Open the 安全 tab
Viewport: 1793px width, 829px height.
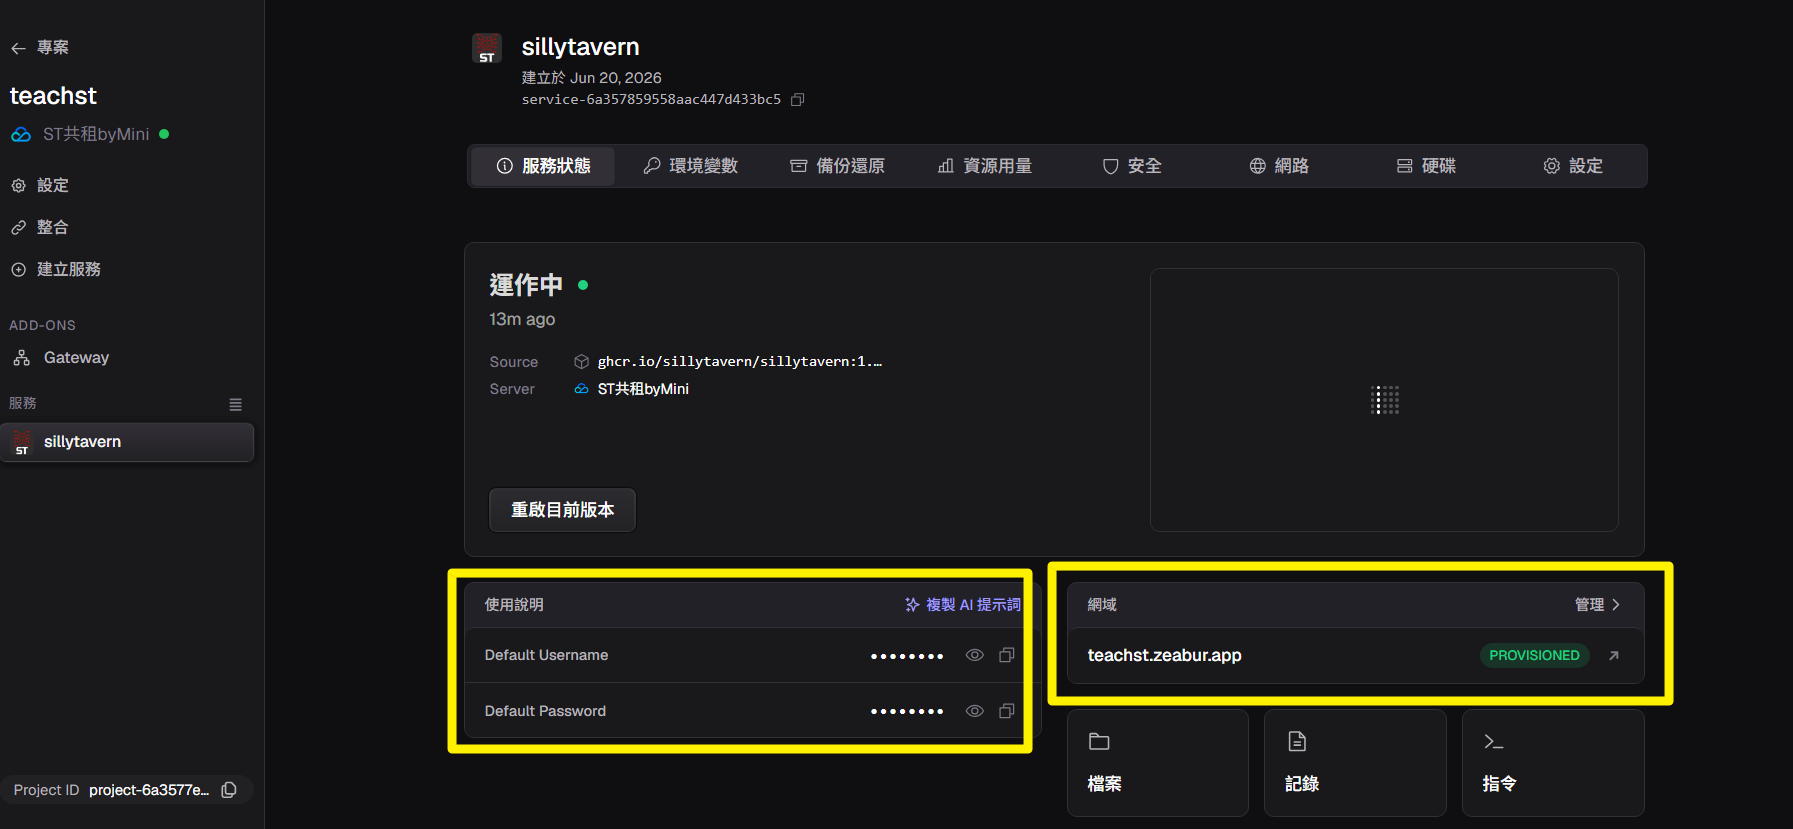(x=1131, y=166)
